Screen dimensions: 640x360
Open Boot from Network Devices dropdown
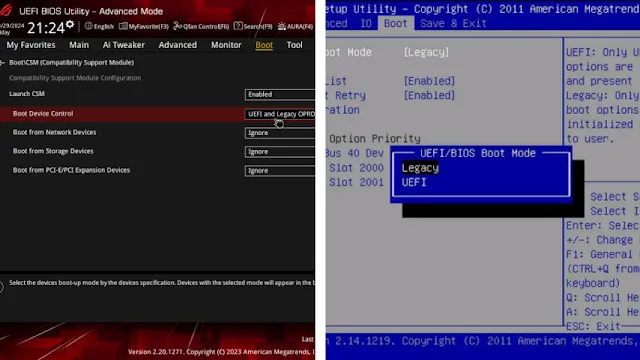point(280,133)
